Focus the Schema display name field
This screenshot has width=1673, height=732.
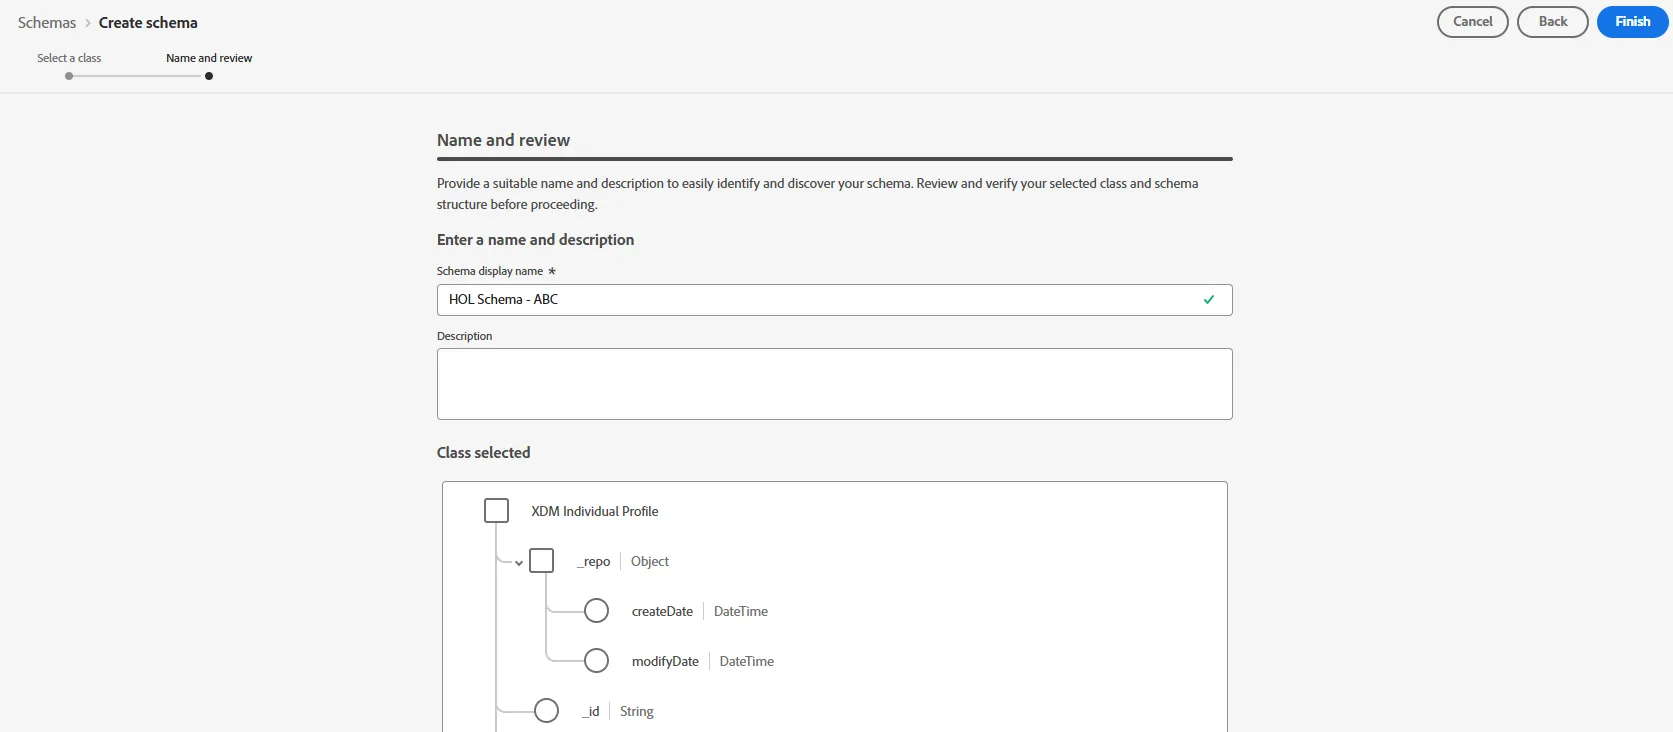pyautogui.click(x=834, y=300)
